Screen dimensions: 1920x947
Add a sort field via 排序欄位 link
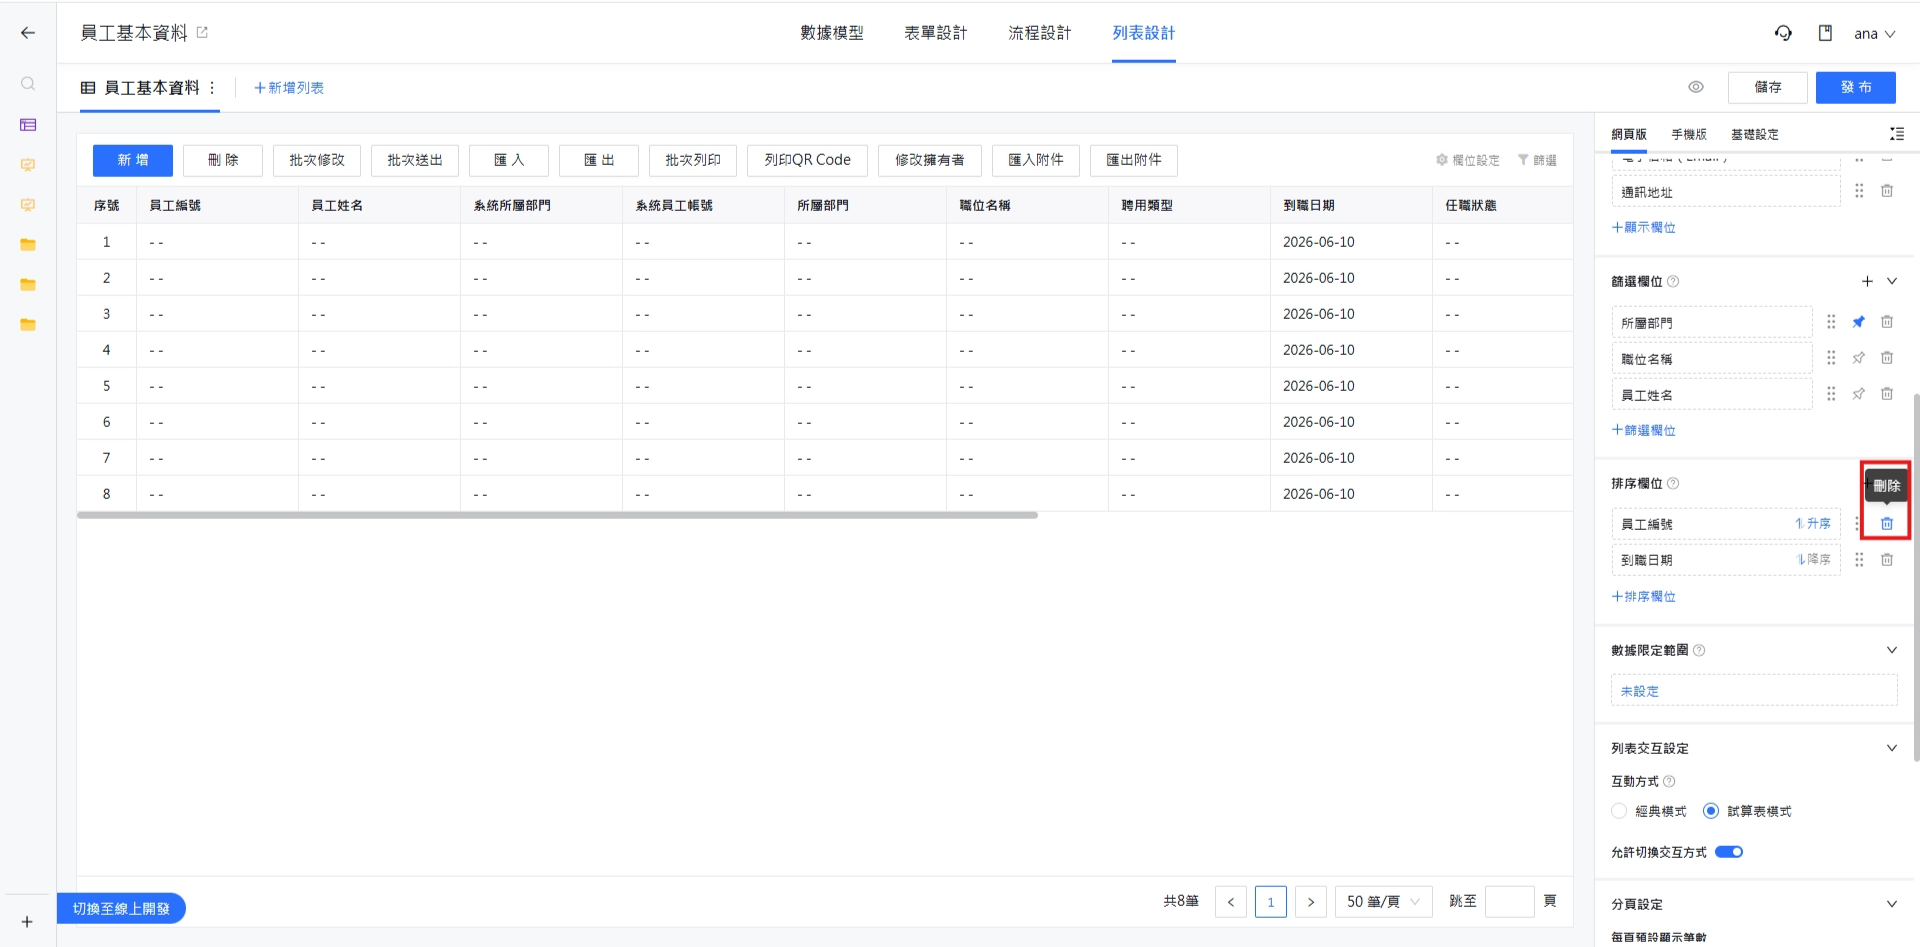point(1644,596)
